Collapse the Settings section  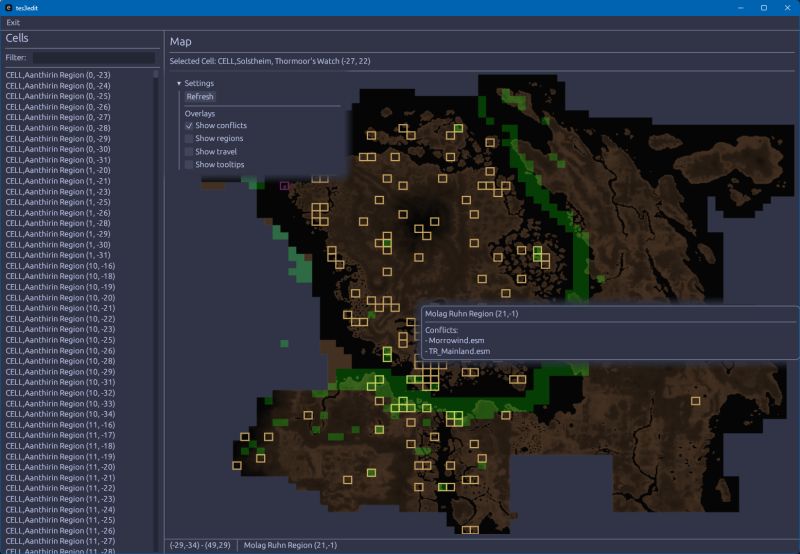[x=179, y=83]
